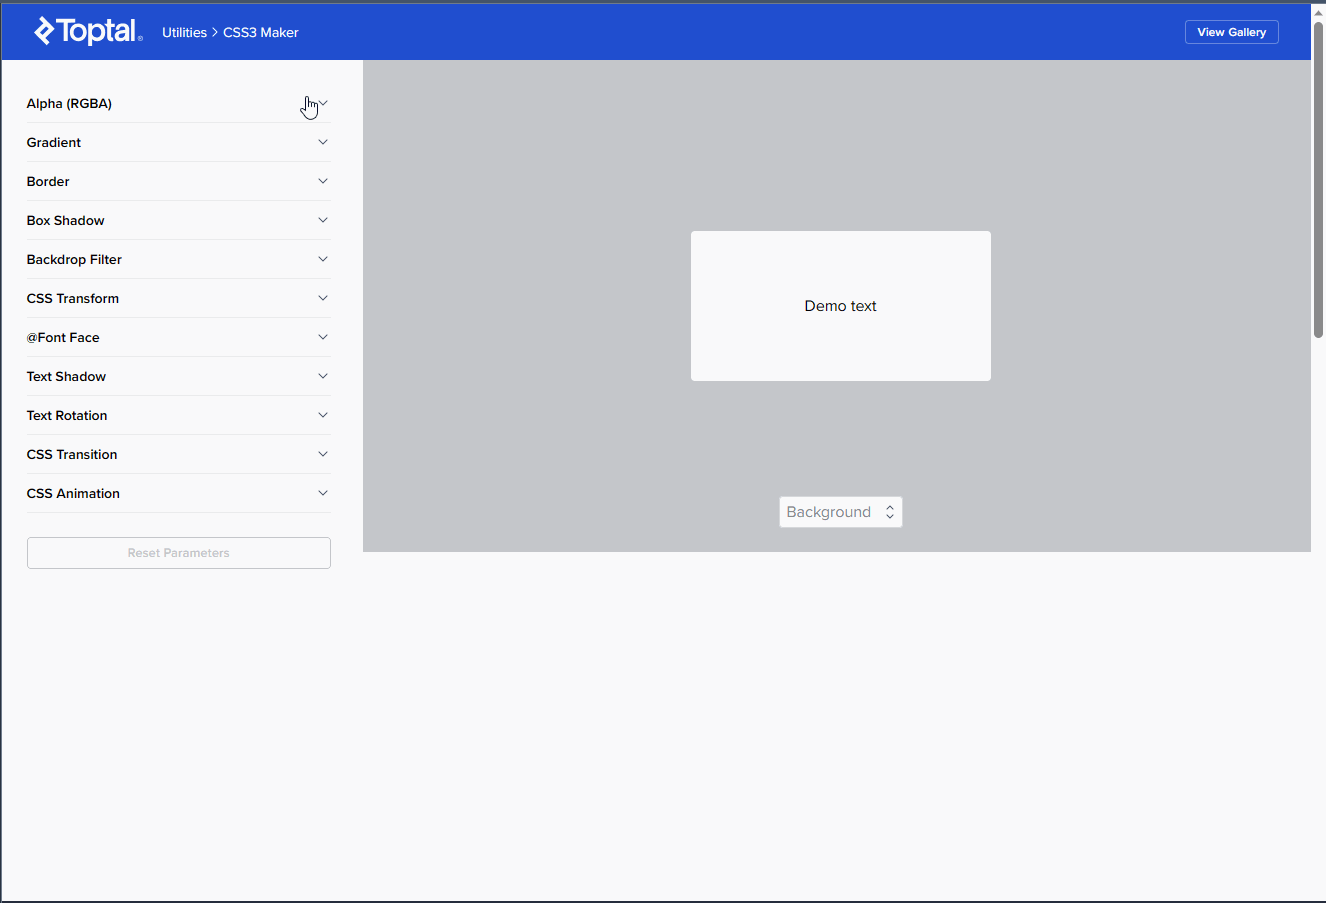Image resolution: width=1326 pixels, height=903 pixels.
Task: Open the Background dropdown selector
Action: 841,512
